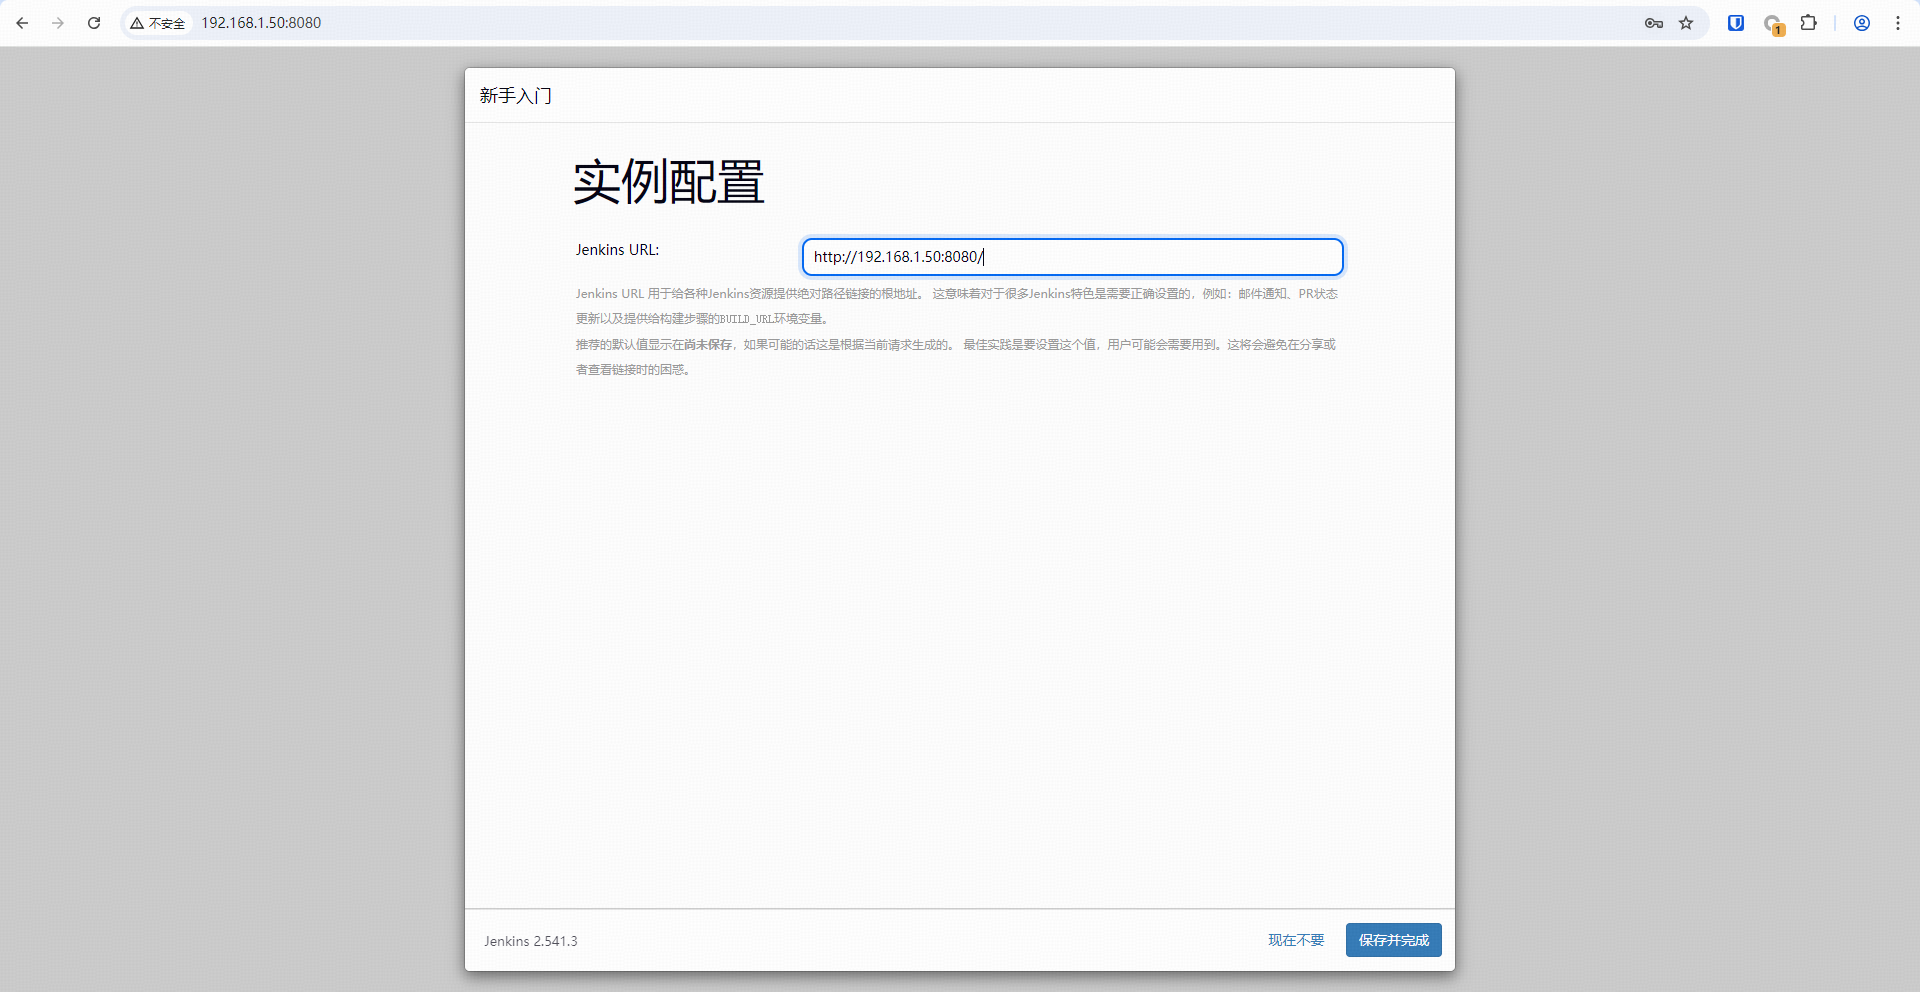Image resolution: width=1920 pixels, height=992 pixels.
Task: Click the 现在不要 link
Action: 1296,940
